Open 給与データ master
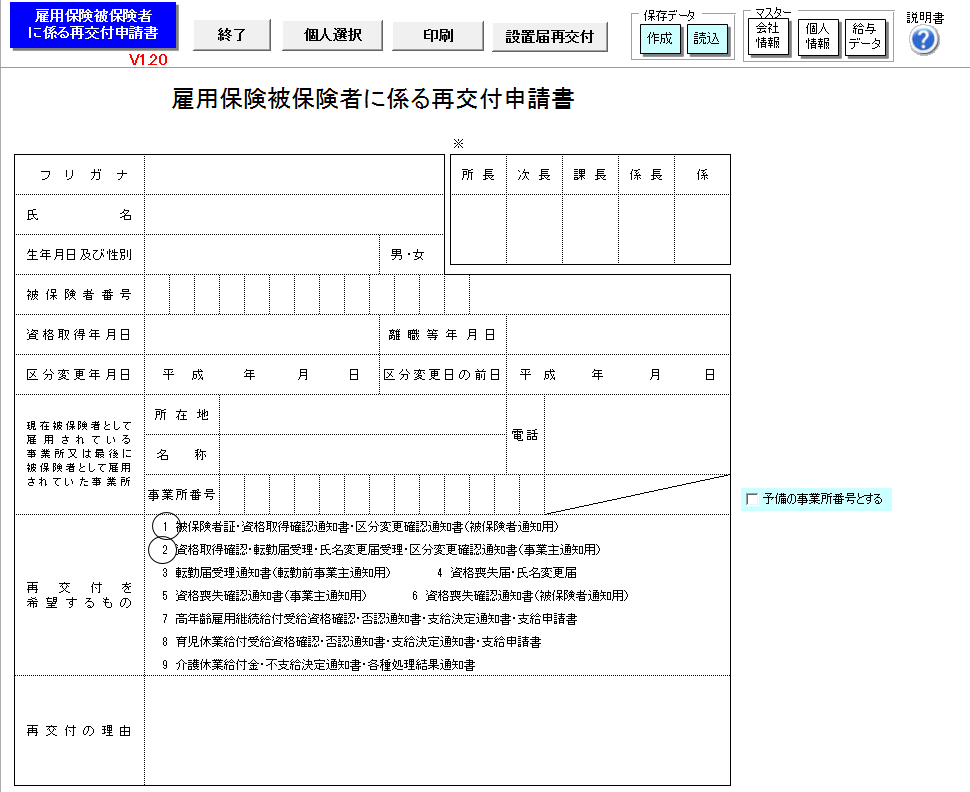970x792 pixels. (865, 37)
